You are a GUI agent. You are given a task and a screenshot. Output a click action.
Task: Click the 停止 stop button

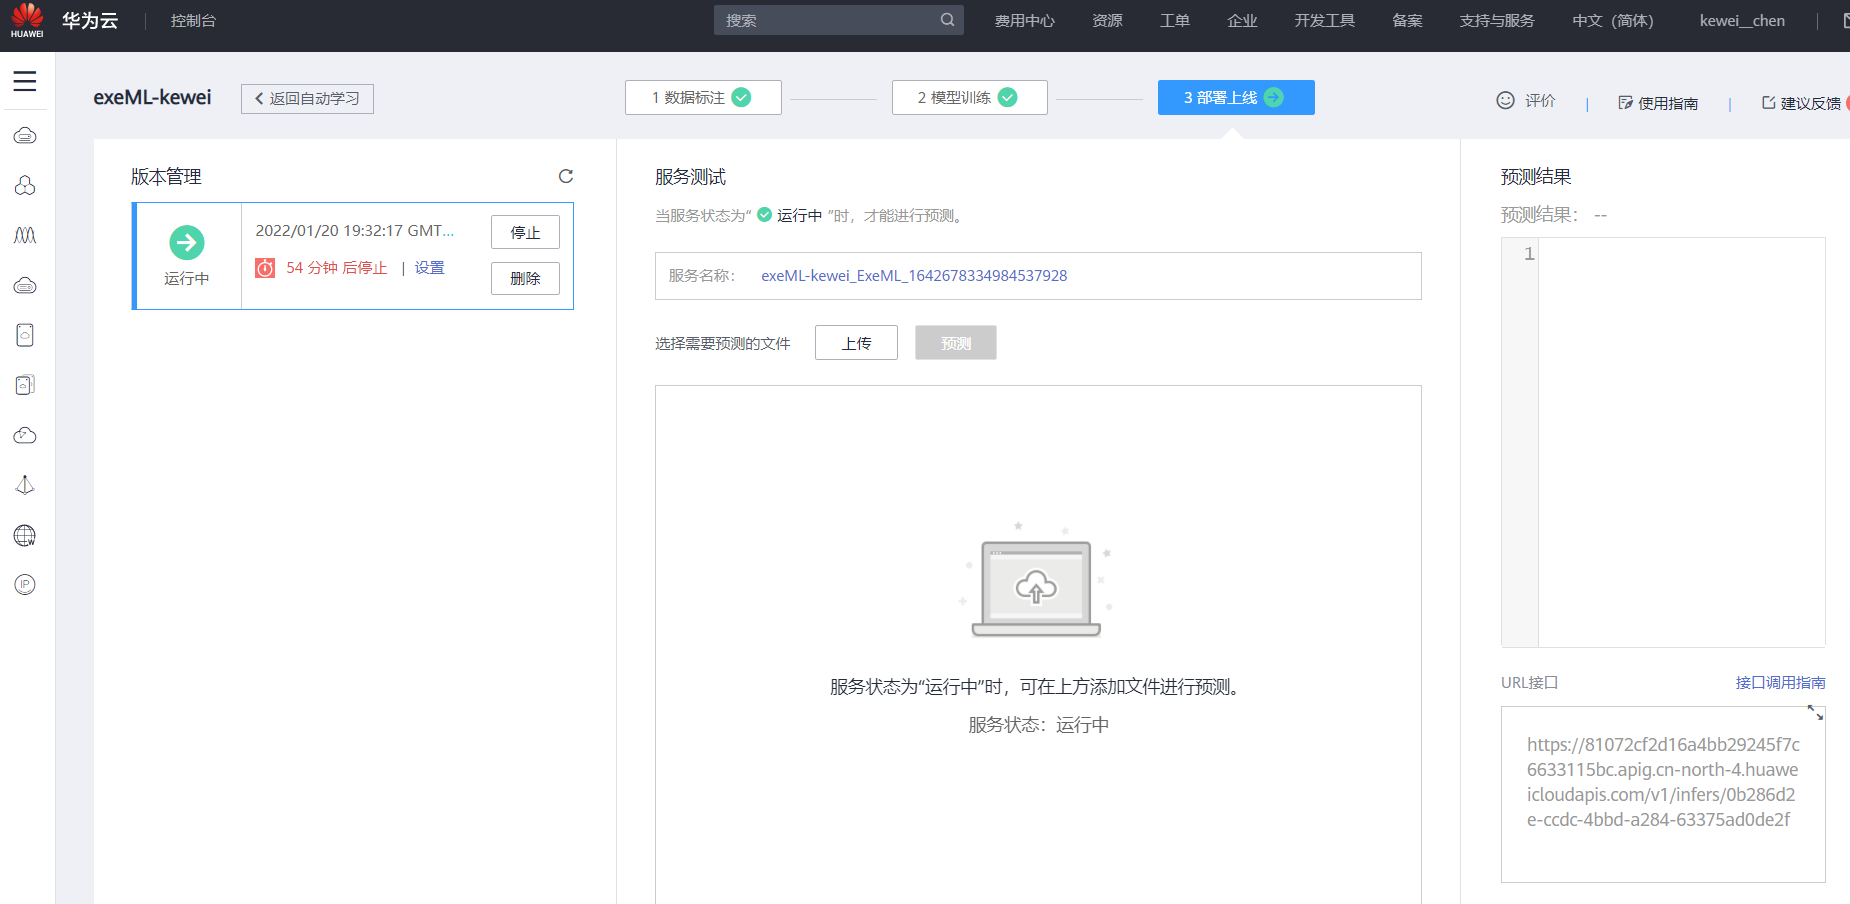525,232
